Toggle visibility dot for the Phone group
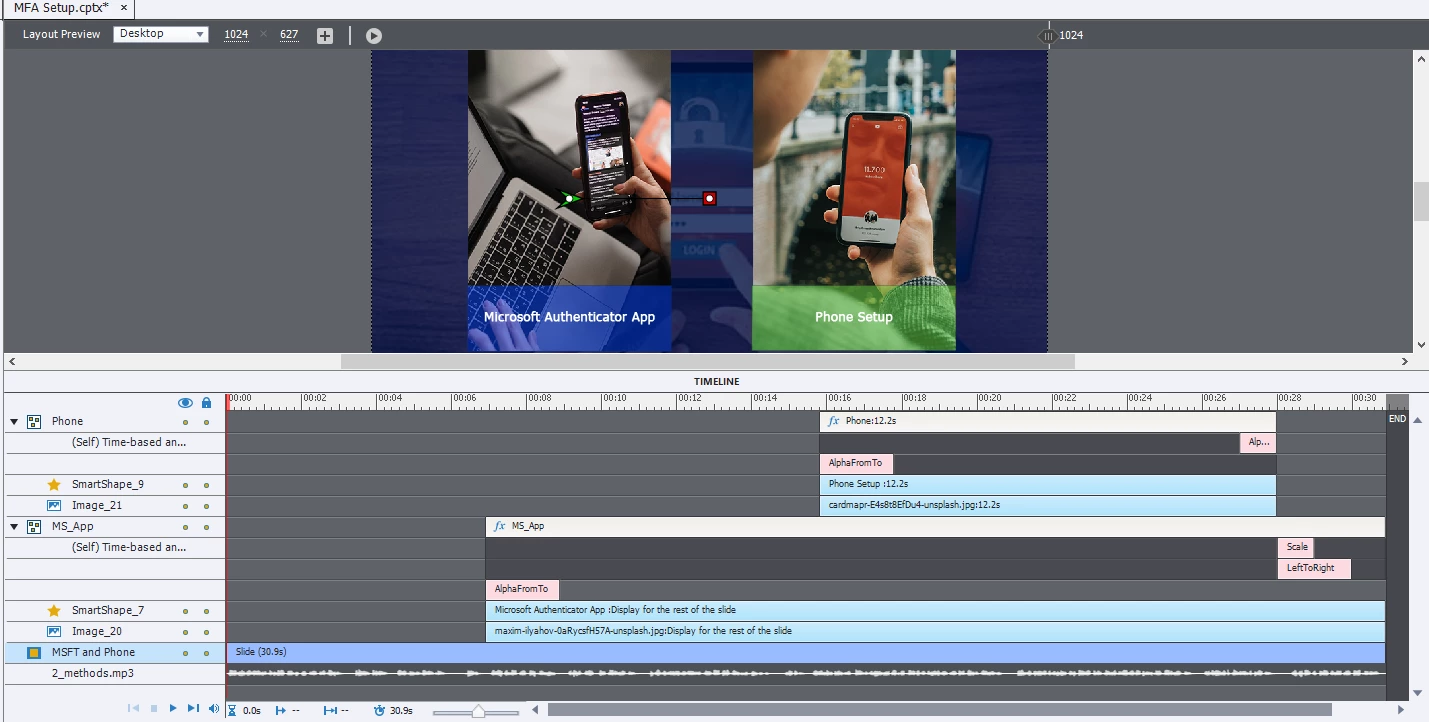This screenshot has height=722, width=1429. click(185, 422)
